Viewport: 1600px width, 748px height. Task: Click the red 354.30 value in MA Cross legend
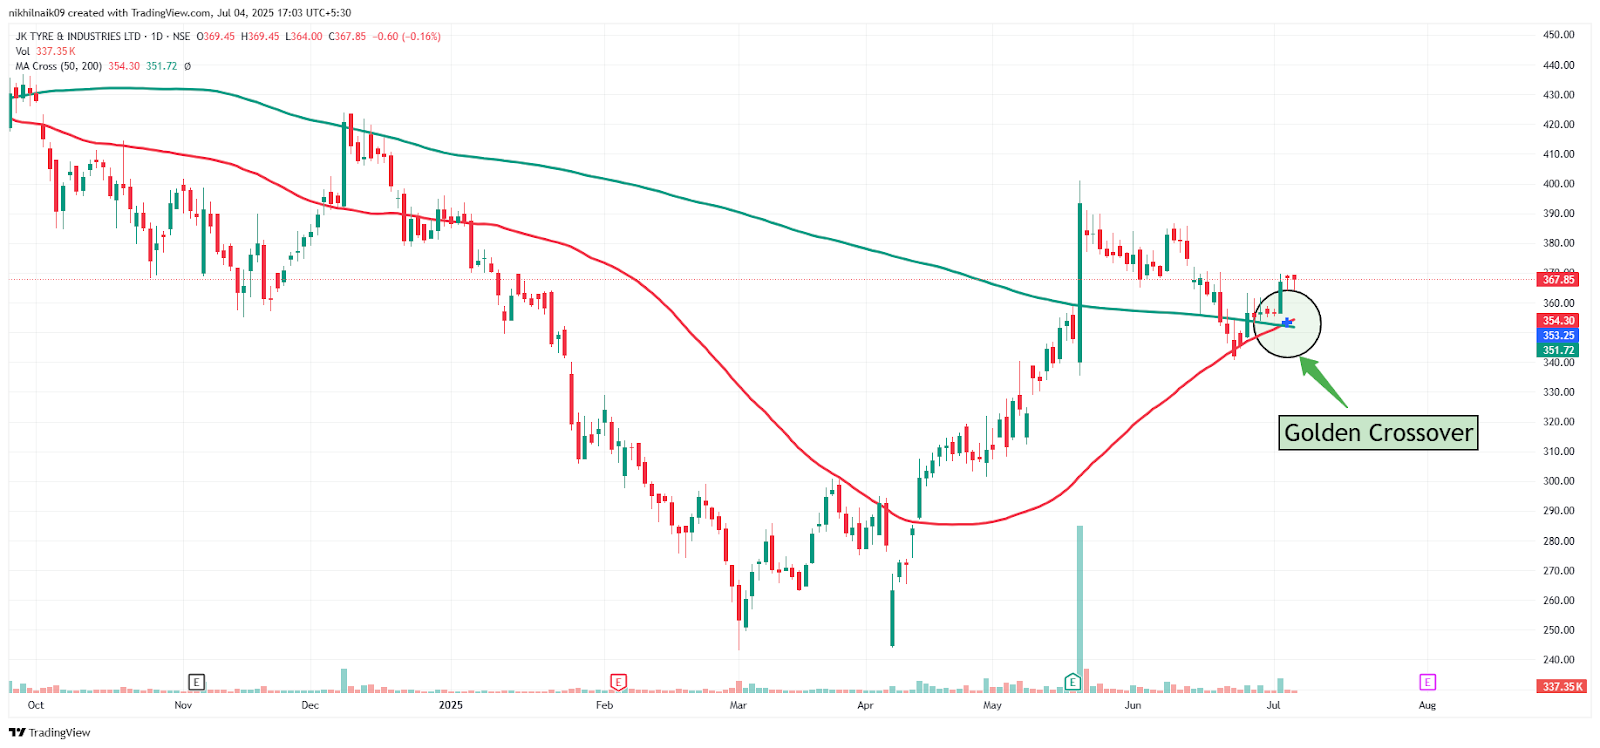[x=124, y=66]
